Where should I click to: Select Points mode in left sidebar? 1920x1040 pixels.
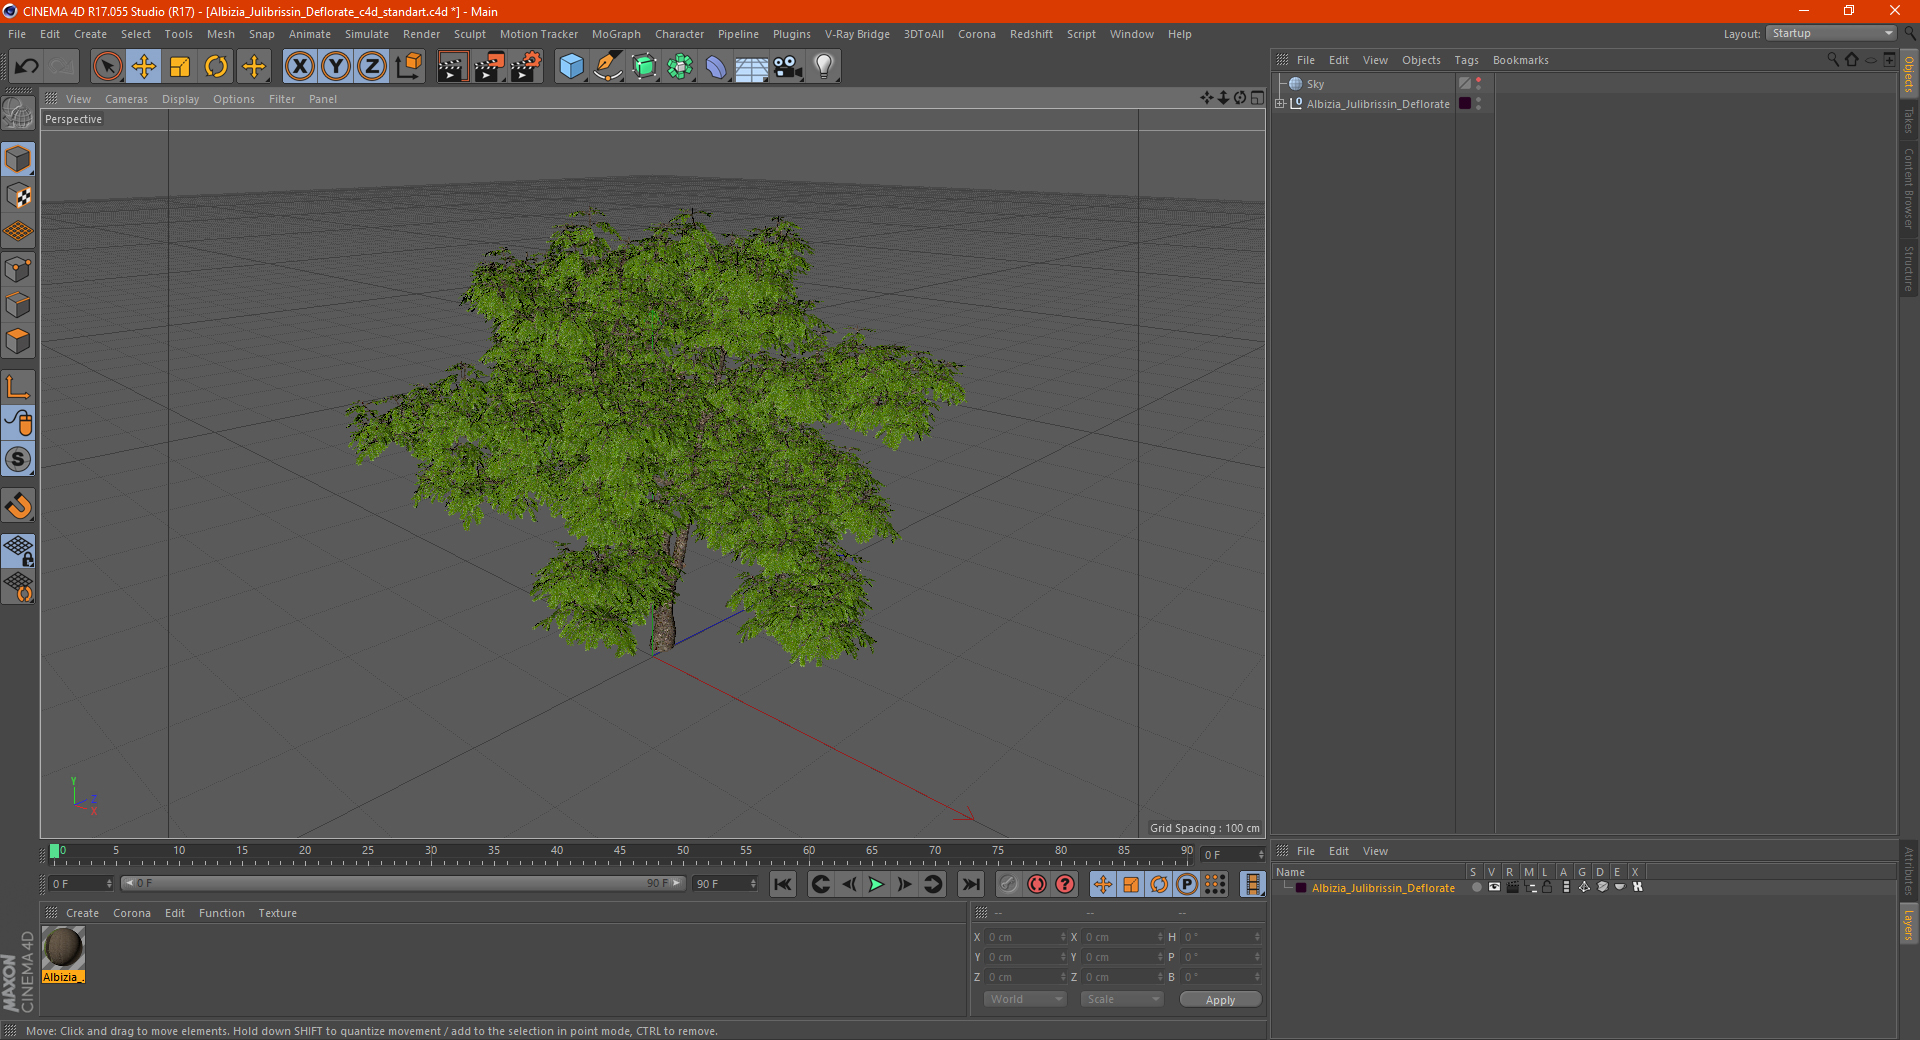(19, 269)
